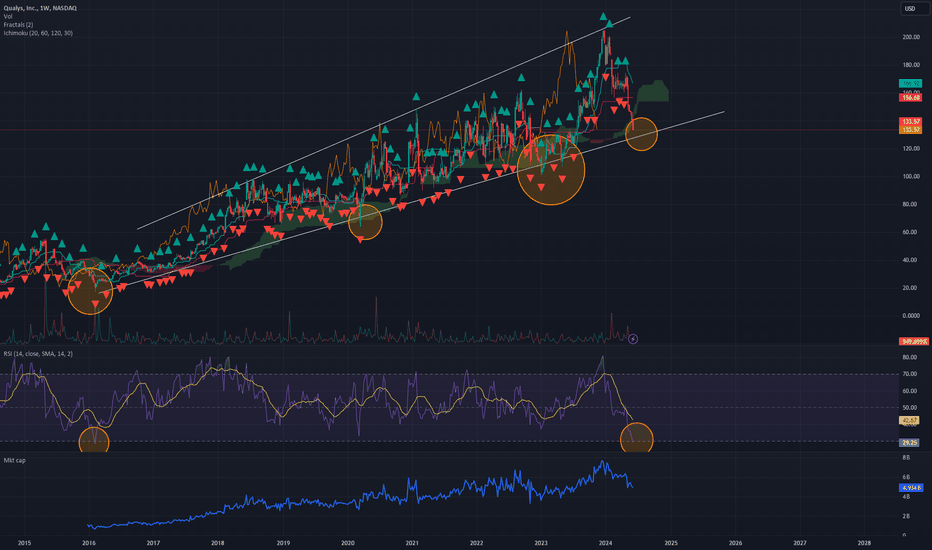Click the 2020 label on time axis
The width and height of the screenshot is (932, 550).
348,543
